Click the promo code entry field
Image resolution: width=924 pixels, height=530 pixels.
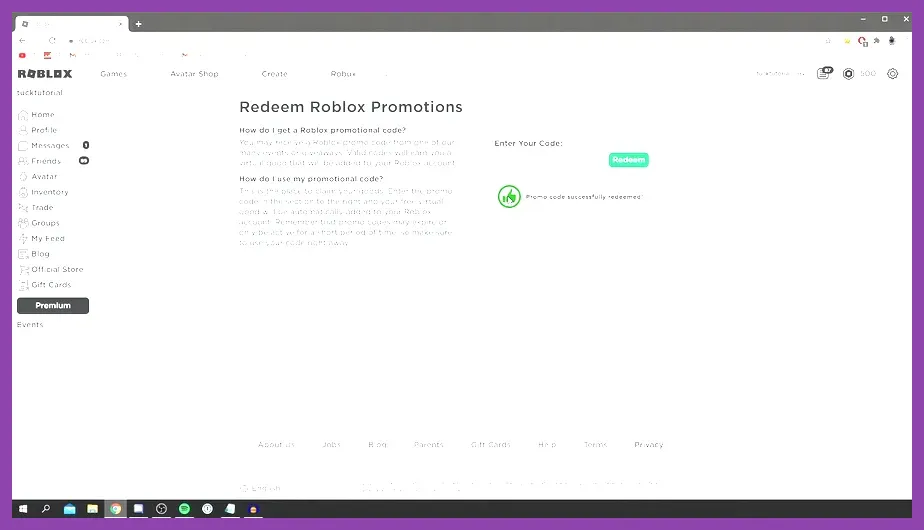(x=549, y=160)
